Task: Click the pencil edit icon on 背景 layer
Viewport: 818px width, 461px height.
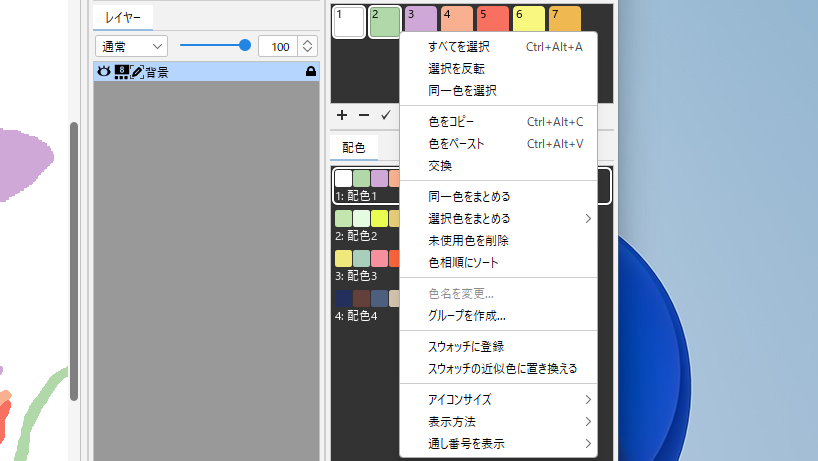Action: coord(137,72)
